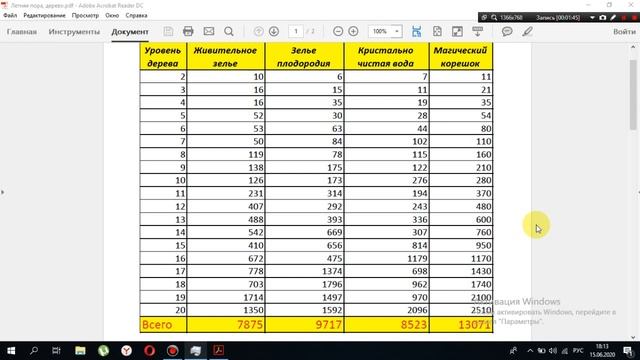Open the Windows Start menu
This screenshot has width=640, height=360.
coord(11,351)
